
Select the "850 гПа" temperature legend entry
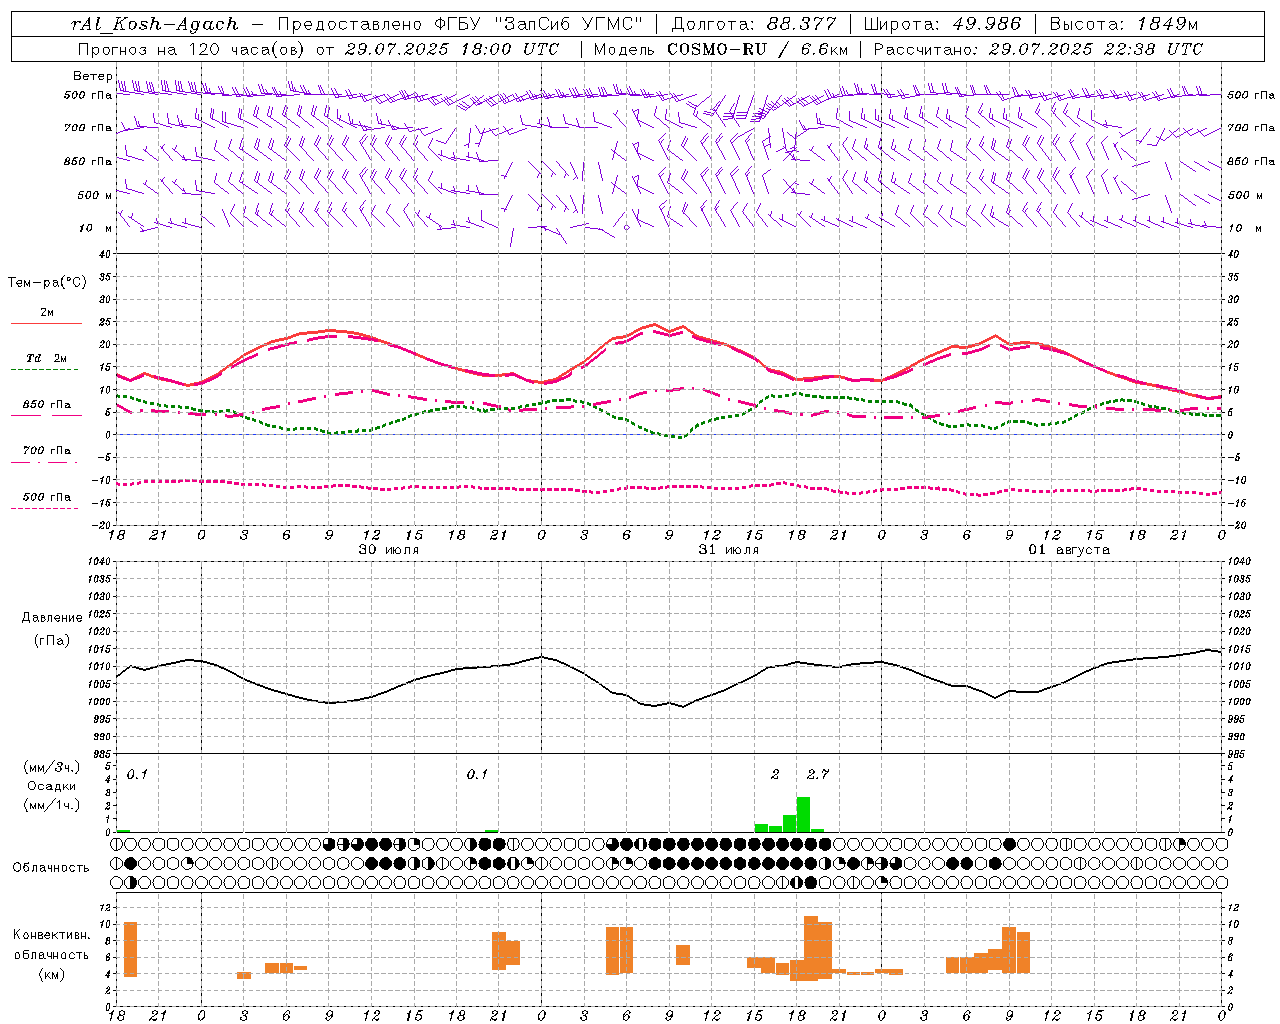pos(47,405)
